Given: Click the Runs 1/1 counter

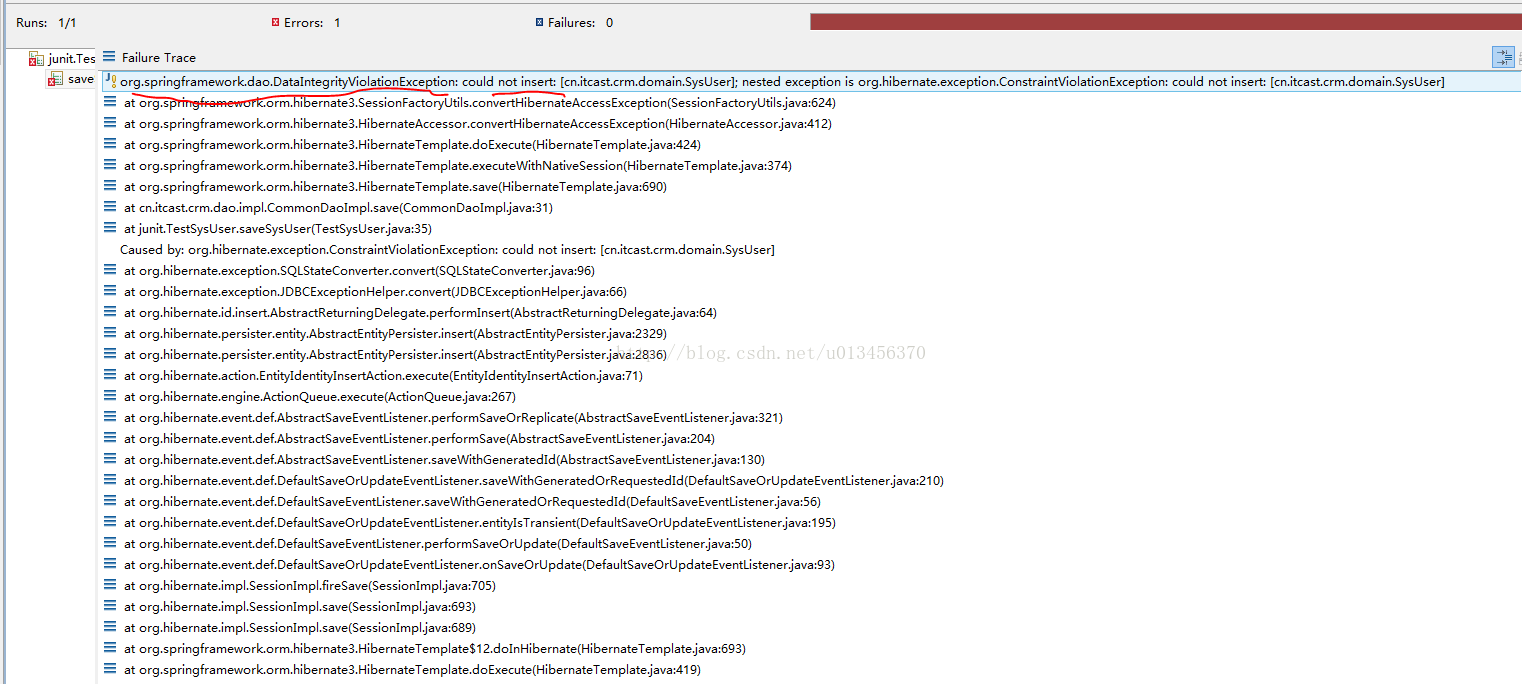Looking at the screenshot, I should 45,22.
